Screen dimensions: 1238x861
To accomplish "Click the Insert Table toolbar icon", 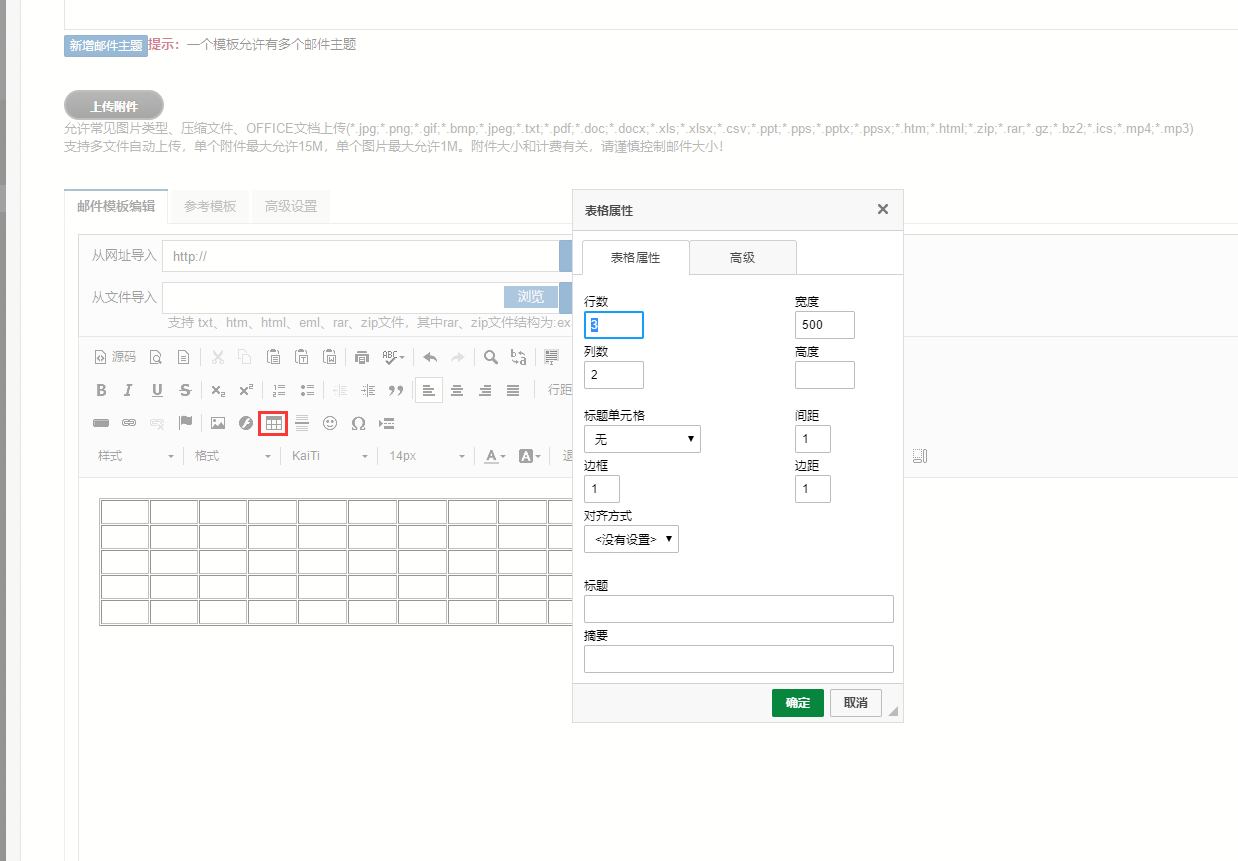I will point(273,423).
